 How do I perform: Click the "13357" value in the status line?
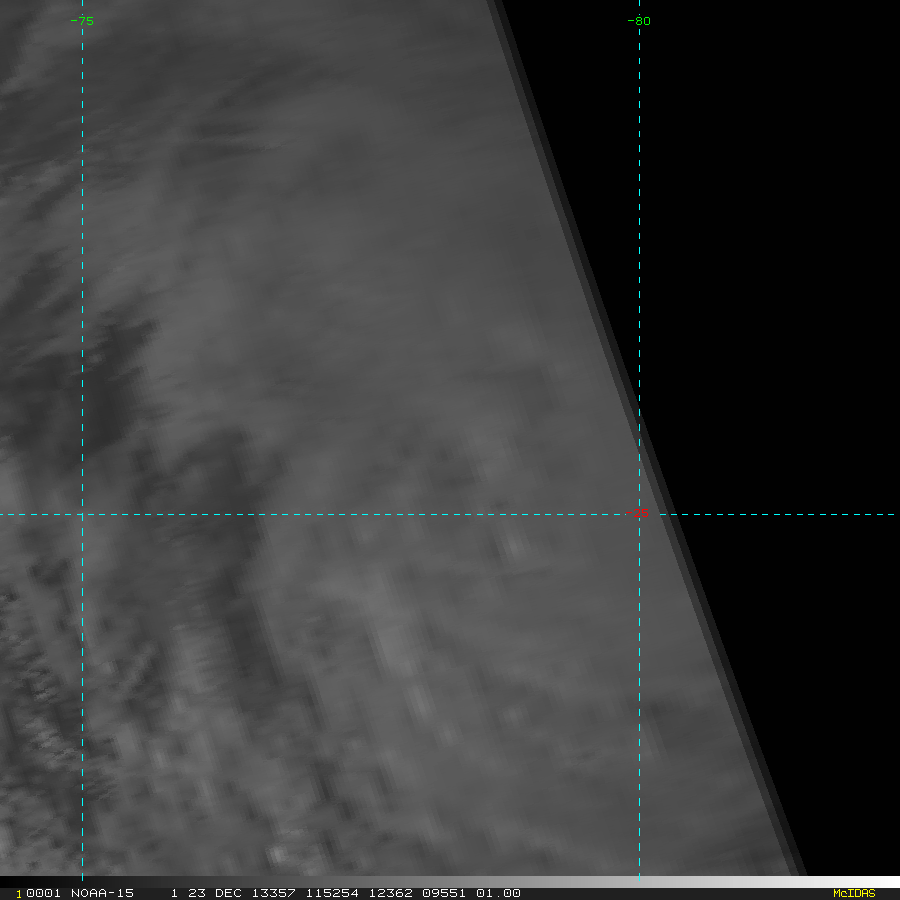[274, 893]
